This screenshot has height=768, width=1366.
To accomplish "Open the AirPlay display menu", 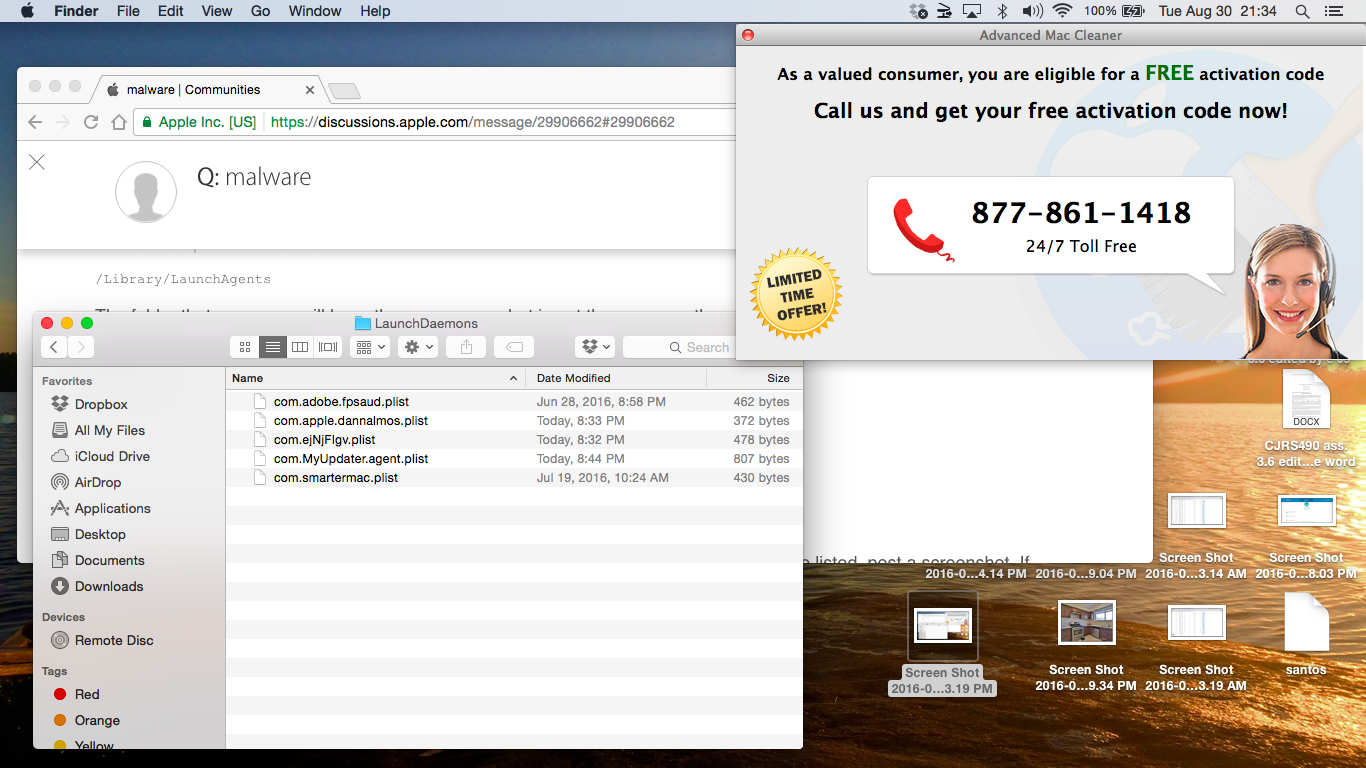I will (972, 11).
